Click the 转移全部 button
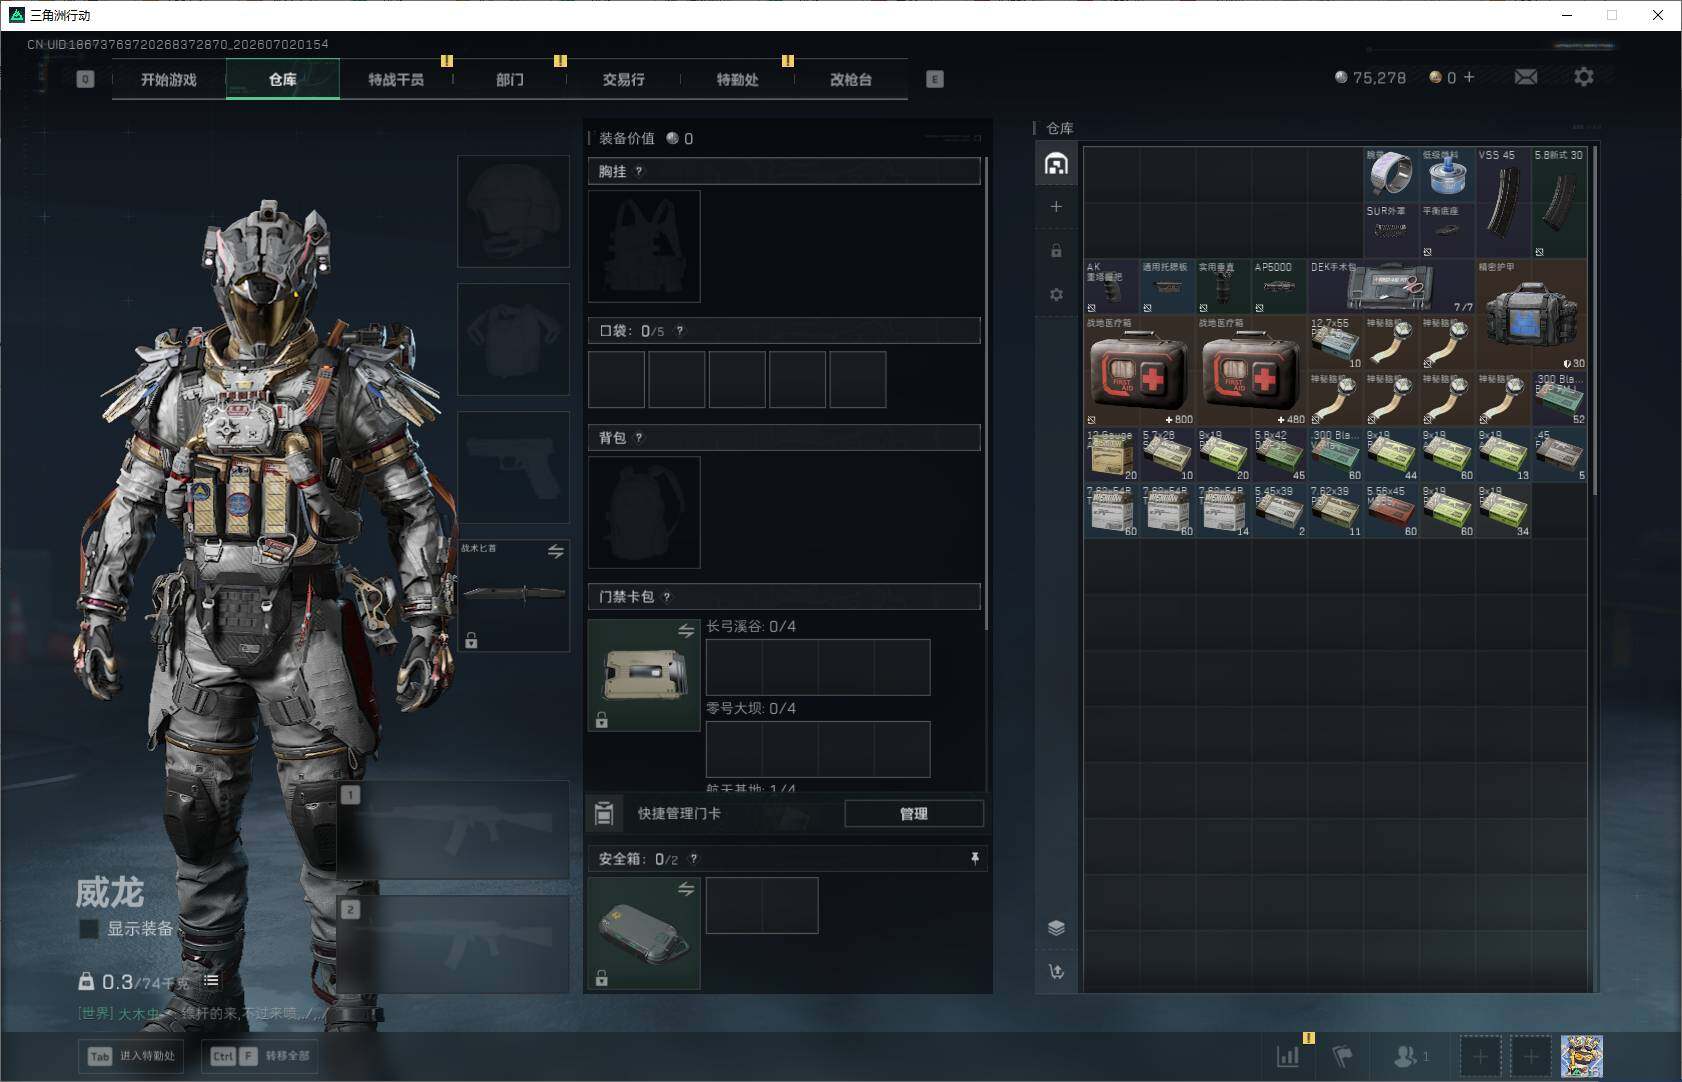 [x=262, y=1056]
